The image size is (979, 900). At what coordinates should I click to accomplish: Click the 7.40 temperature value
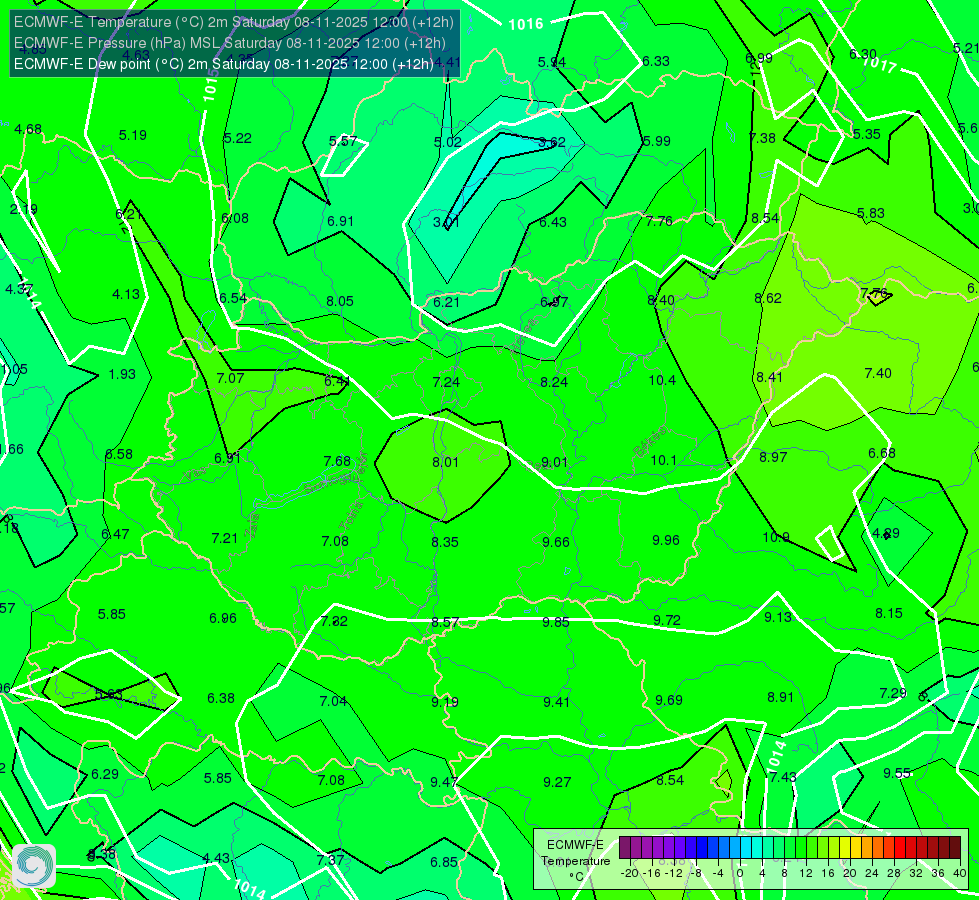pos(878,373)
